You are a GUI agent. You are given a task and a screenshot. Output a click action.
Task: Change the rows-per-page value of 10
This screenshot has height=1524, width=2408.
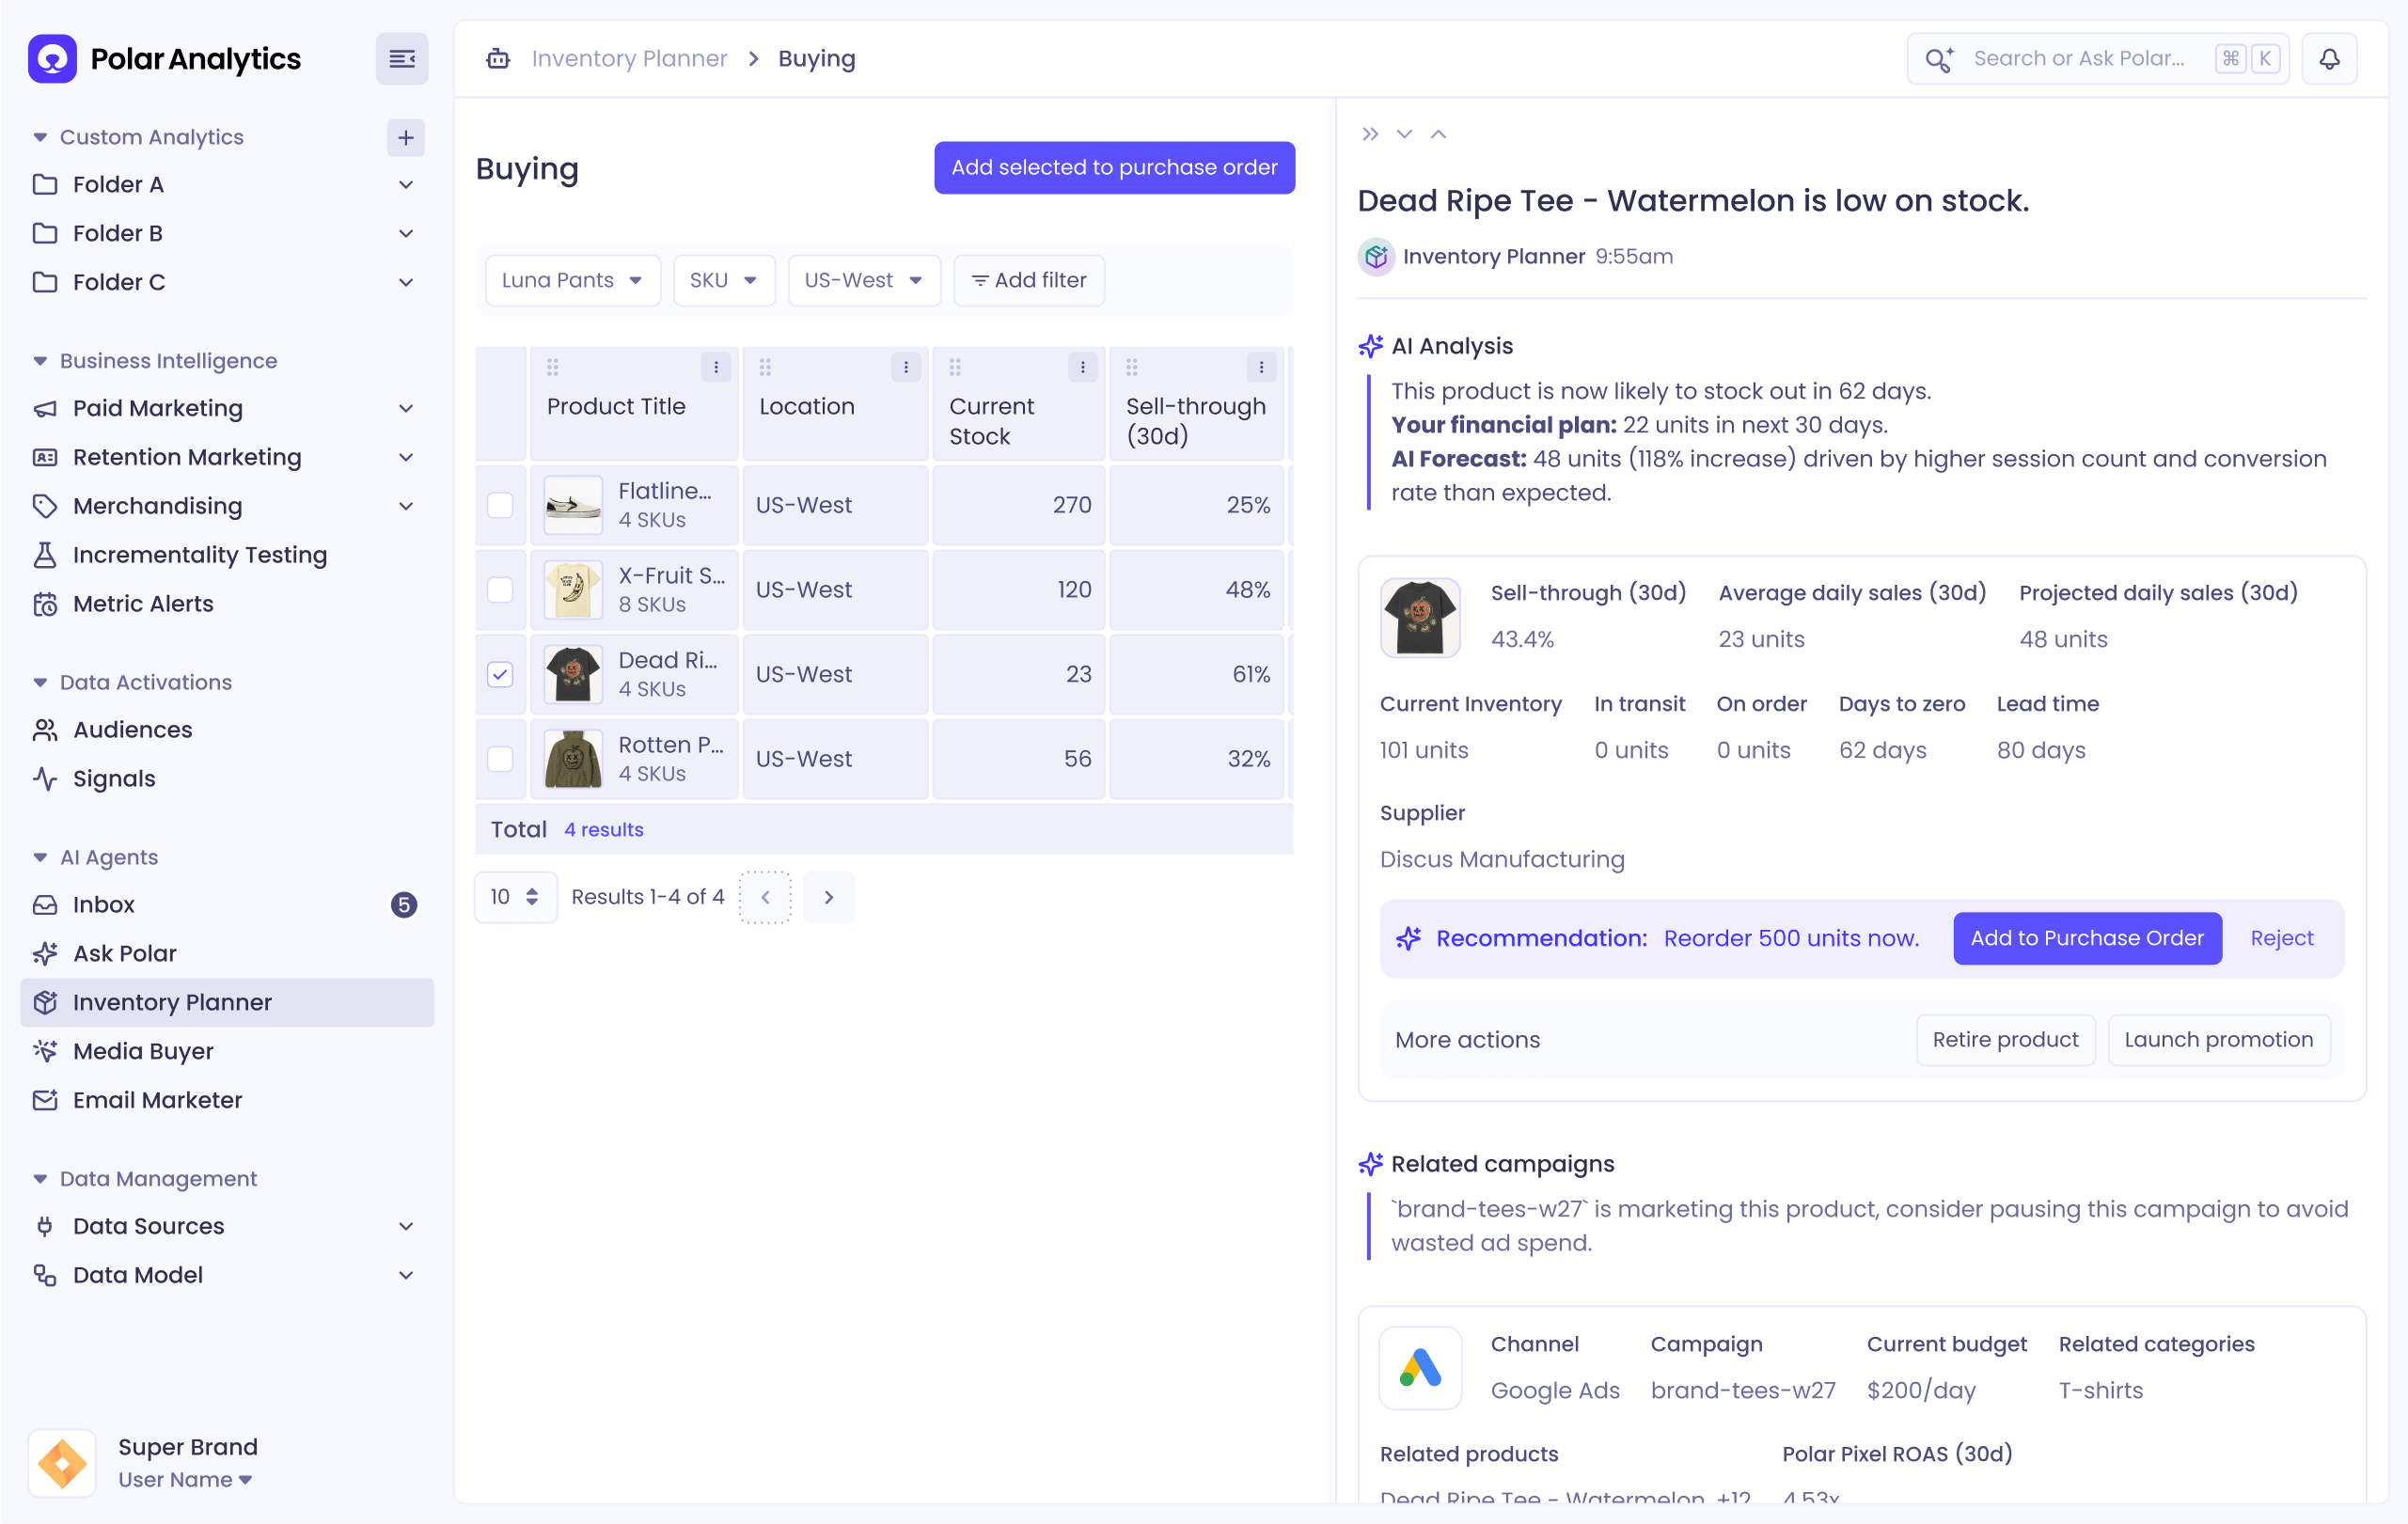point(515,897)
